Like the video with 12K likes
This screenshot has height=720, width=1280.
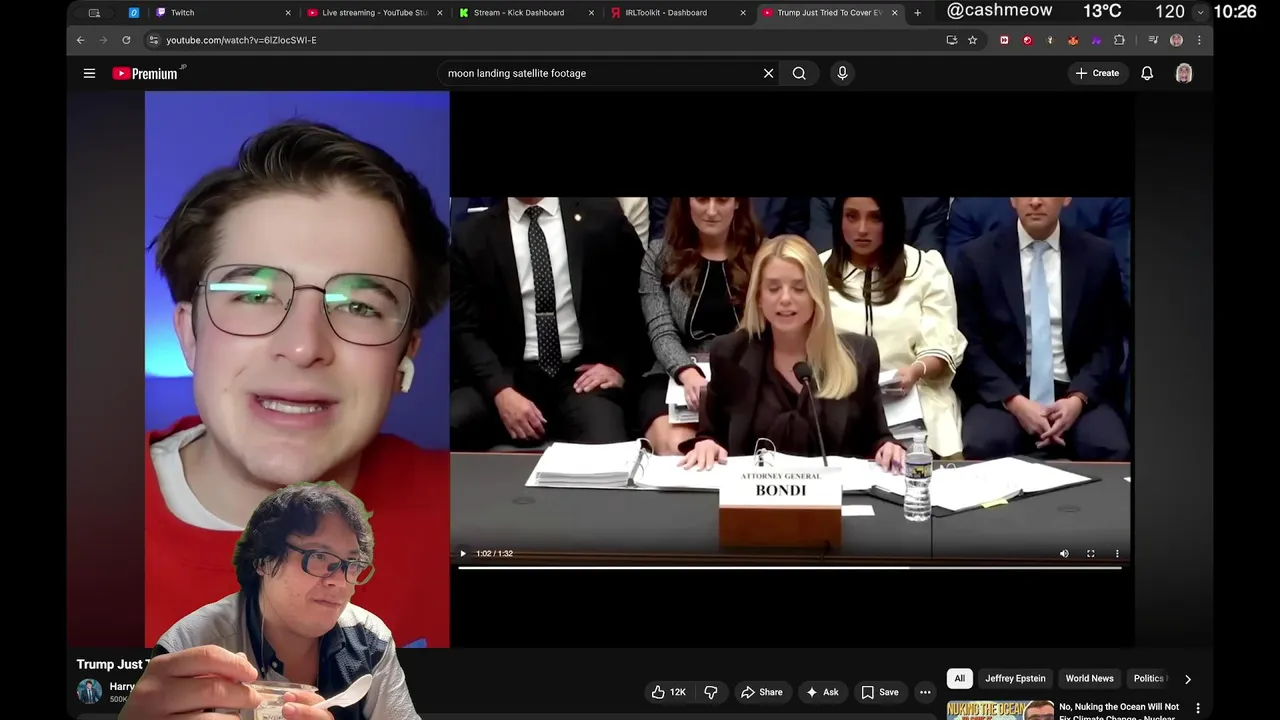pos(669,692)
